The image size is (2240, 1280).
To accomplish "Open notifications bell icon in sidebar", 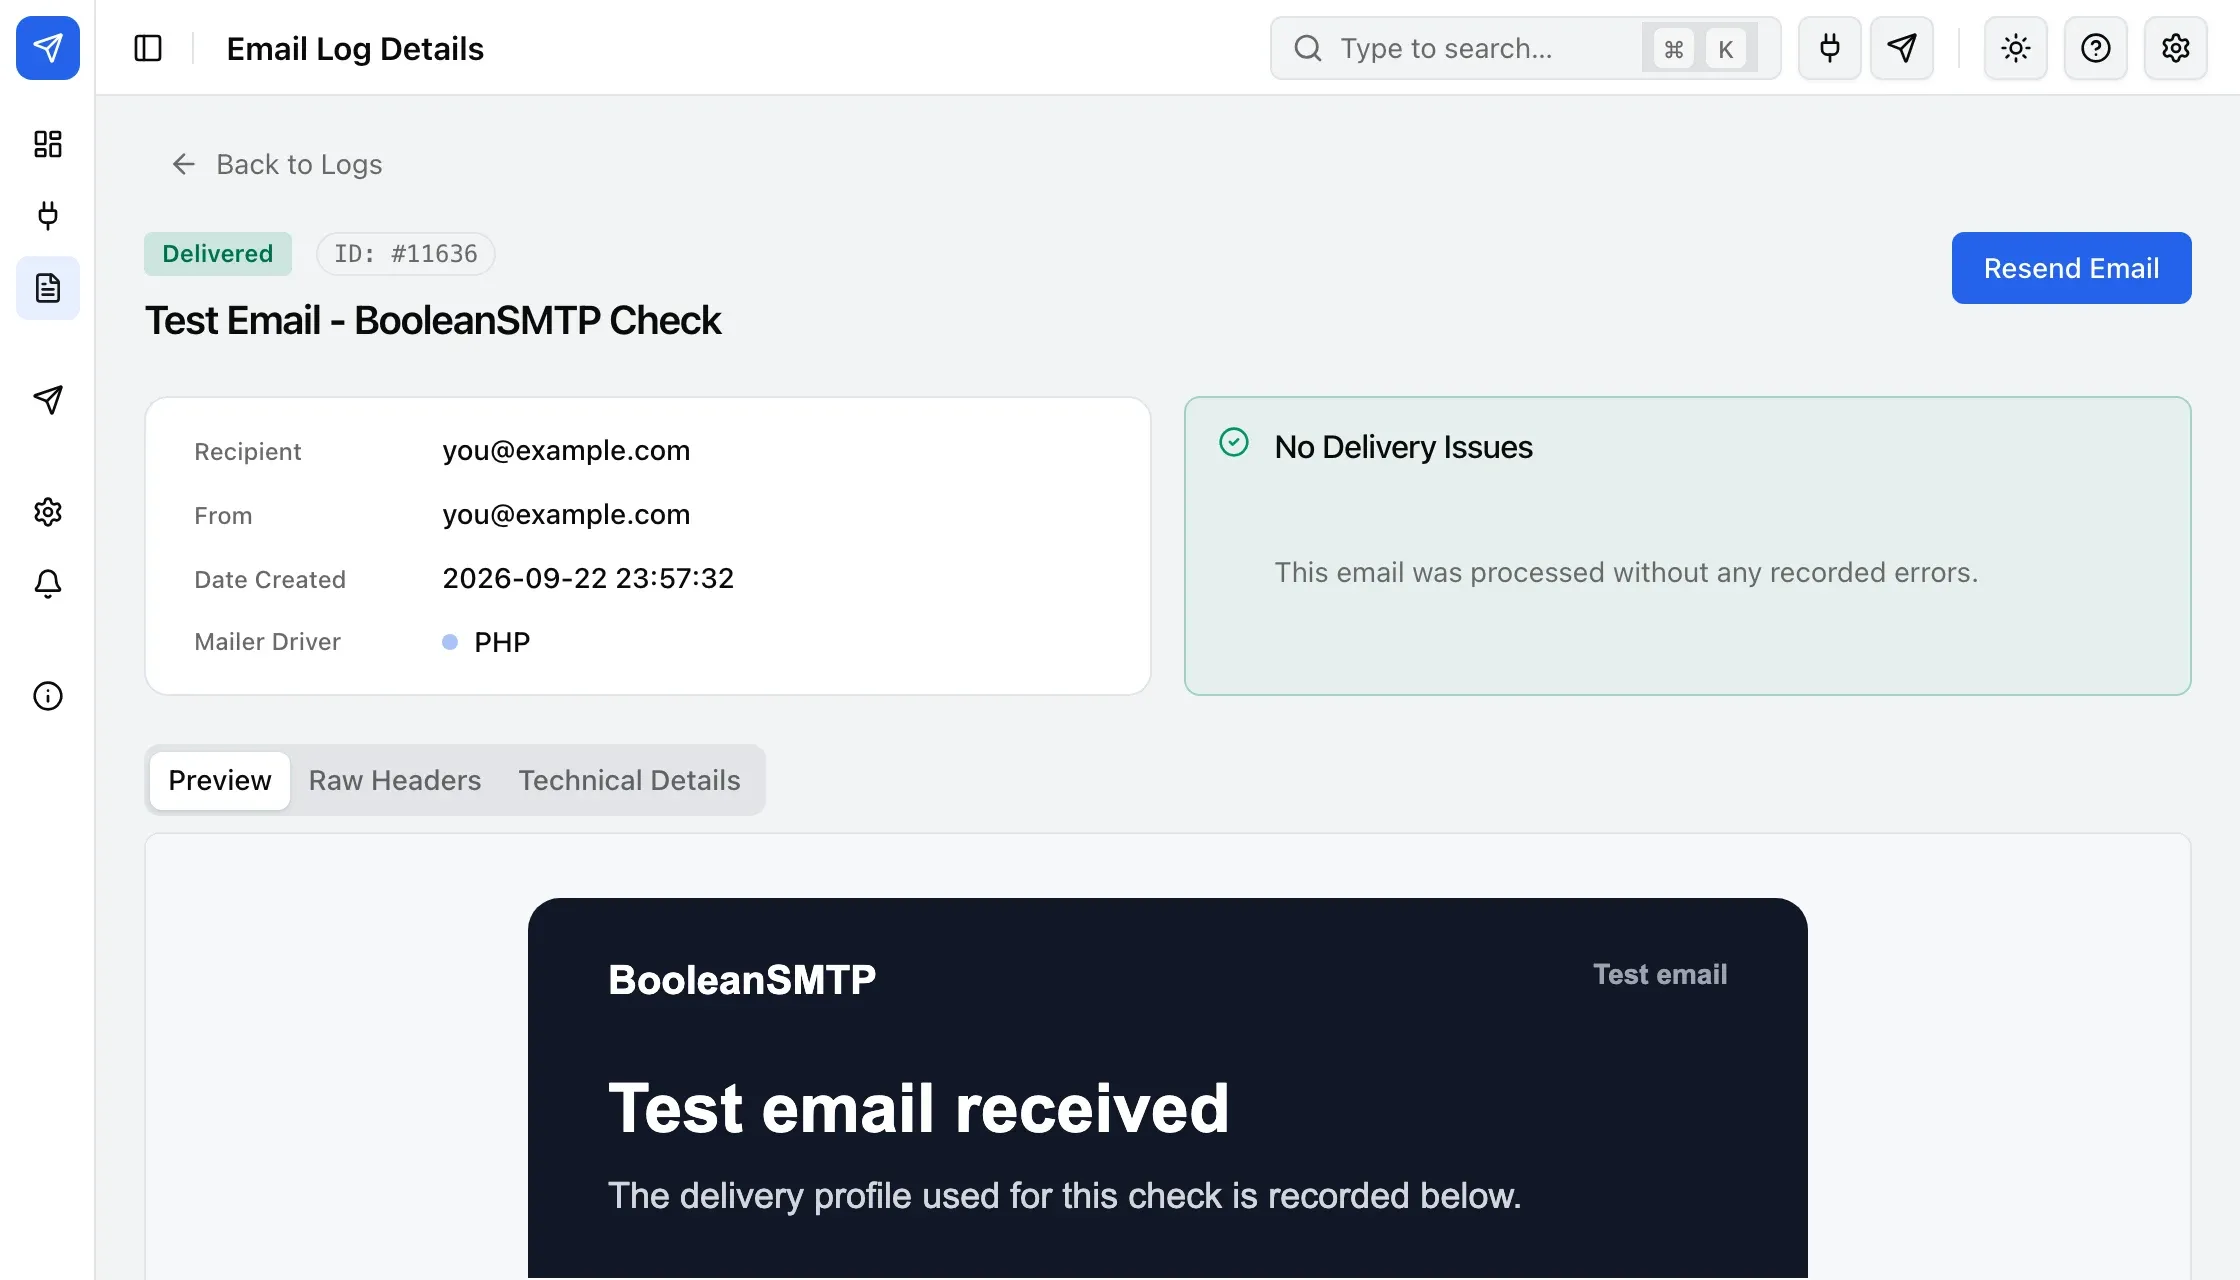I will click(48, 584).
